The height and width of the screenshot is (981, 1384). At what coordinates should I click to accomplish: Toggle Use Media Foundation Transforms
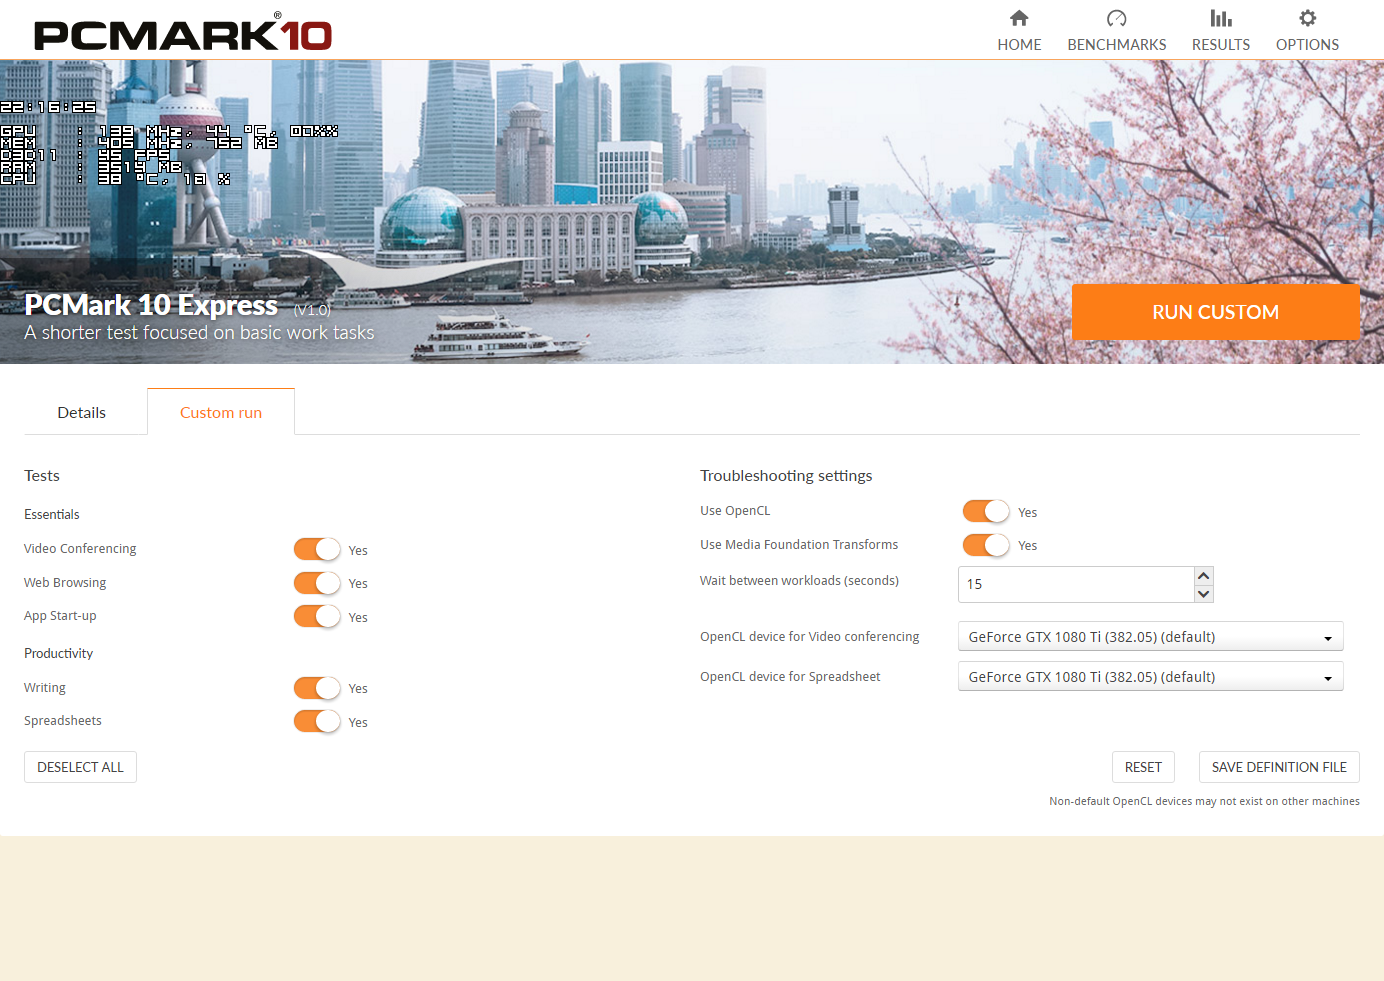tap(985, 545)
